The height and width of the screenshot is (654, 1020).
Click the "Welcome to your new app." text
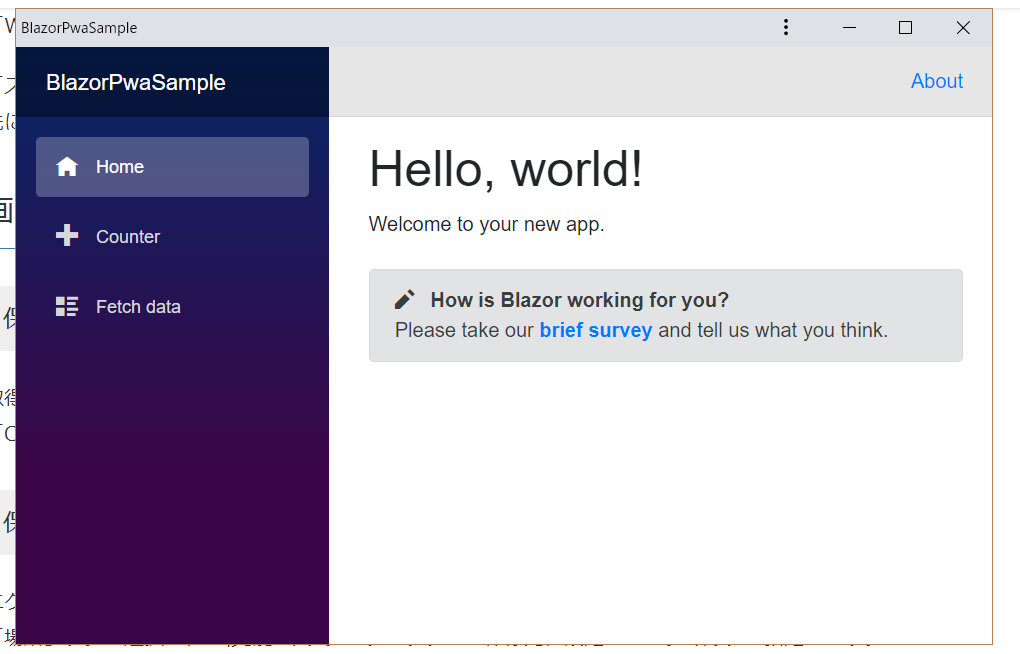point(487,224)
